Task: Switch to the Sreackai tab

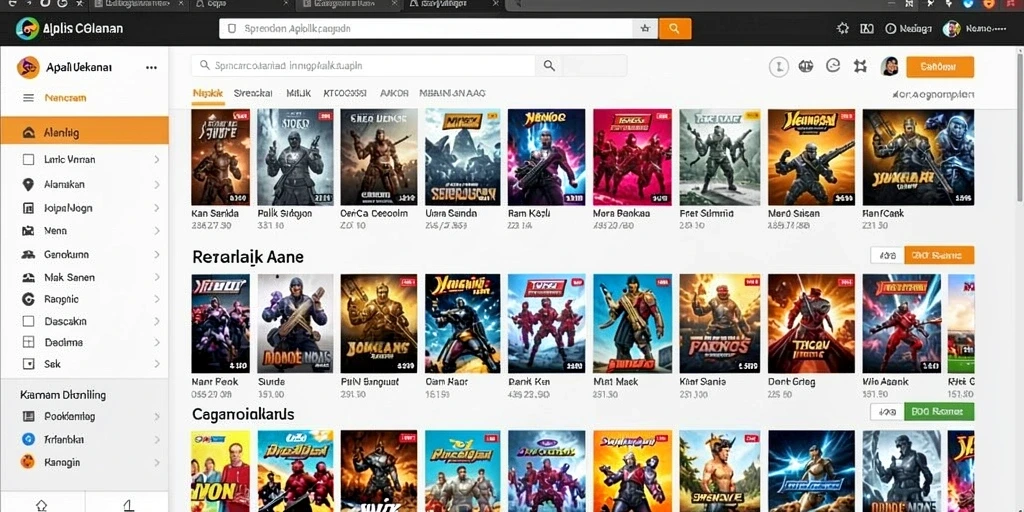Action: tap(253, 93)
